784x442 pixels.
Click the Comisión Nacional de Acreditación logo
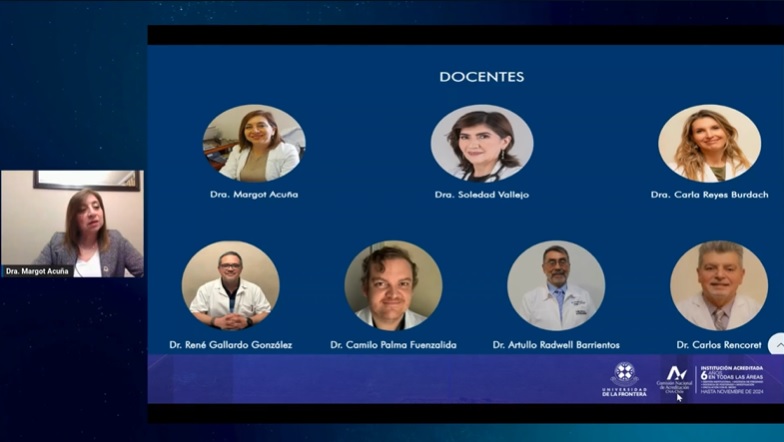676,379
